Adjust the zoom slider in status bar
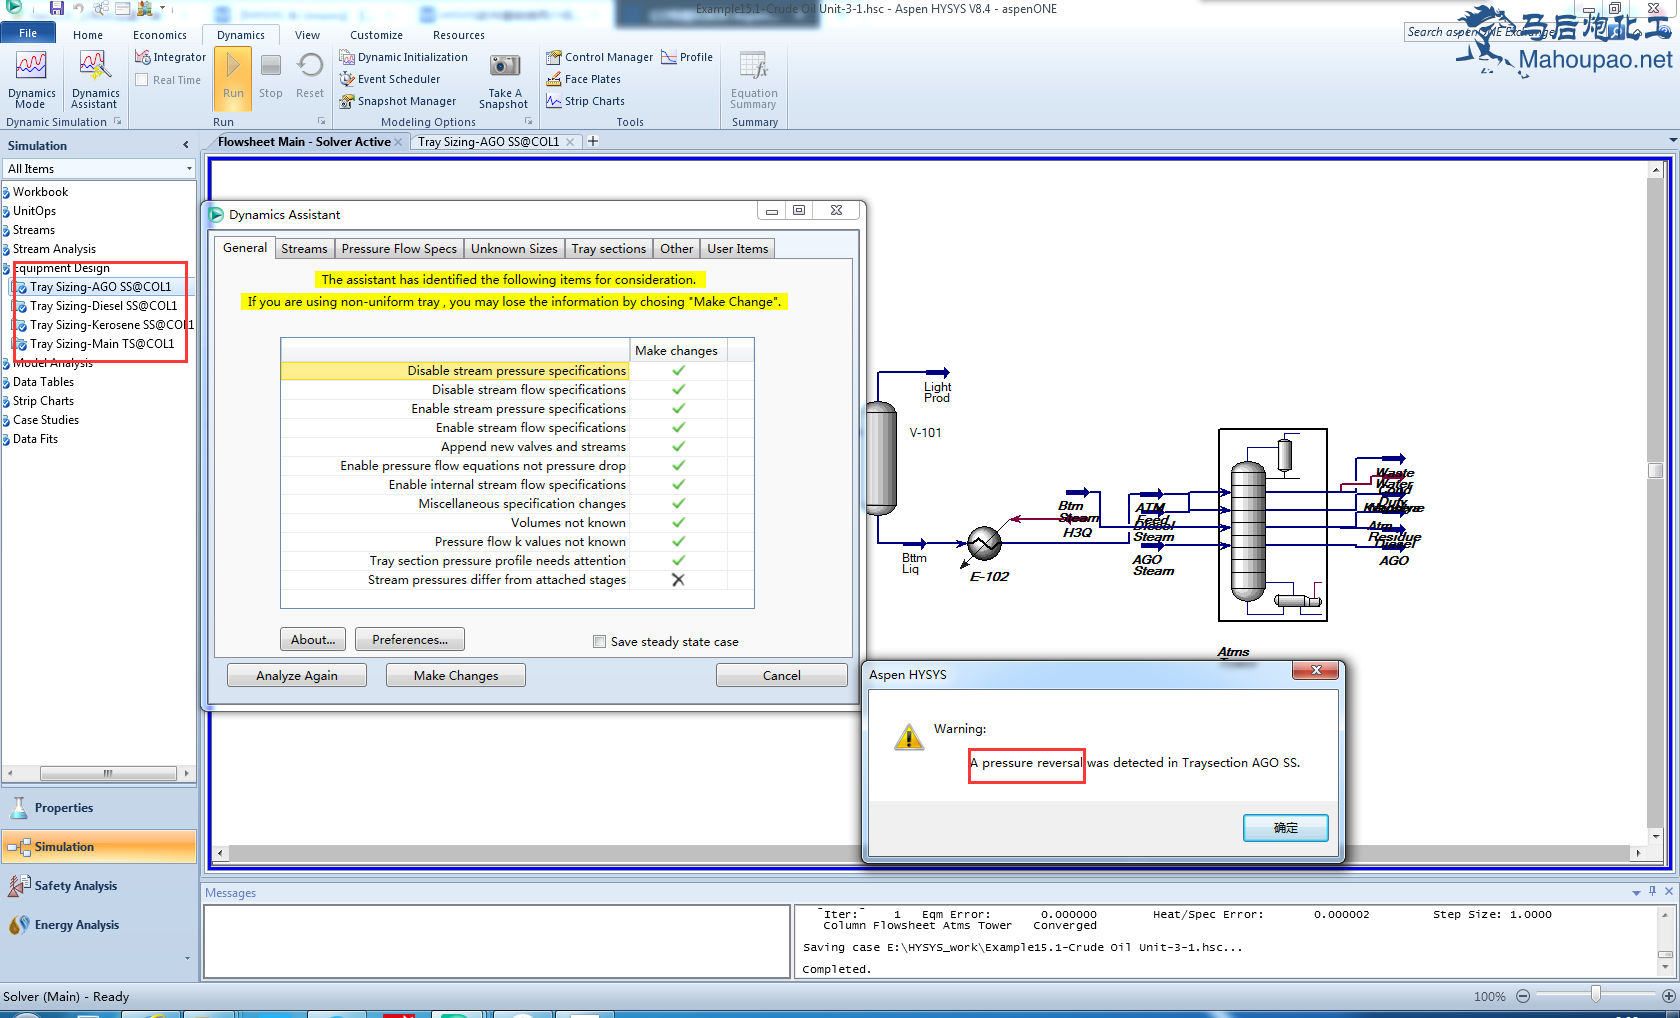This screenshot has height=1018, width=1680. [x=1595, y=995]
